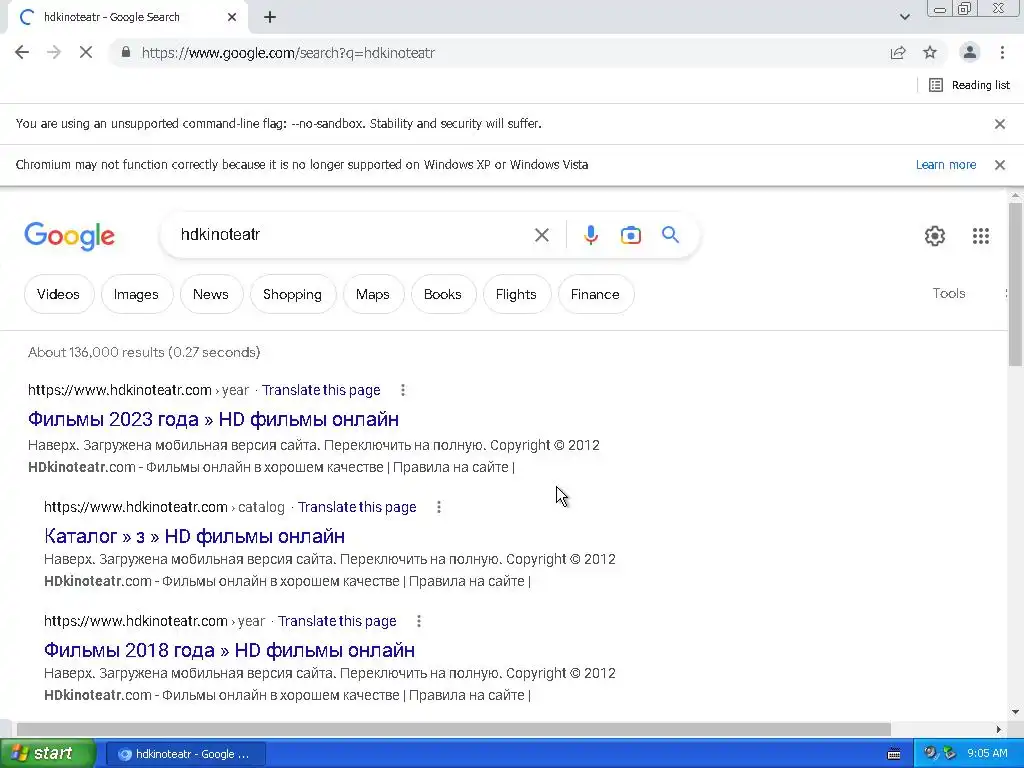Switch to Books results

443,294
